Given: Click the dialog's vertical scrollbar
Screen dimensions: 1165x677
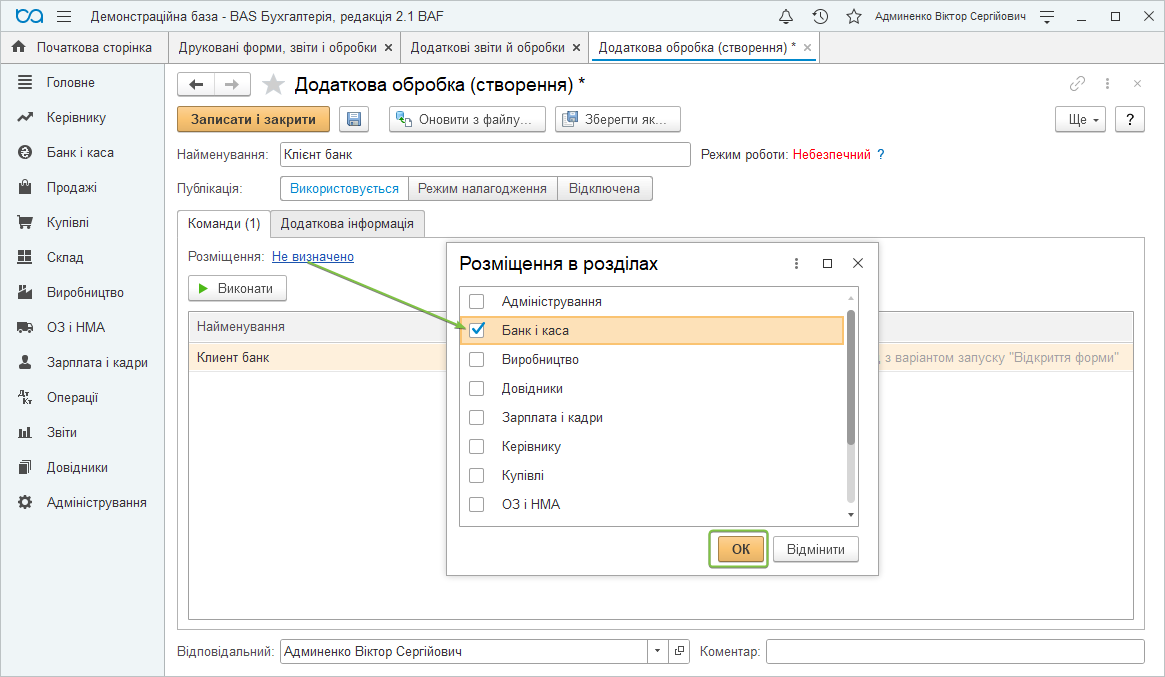Looking at the screenshot, I should (851, 380).
